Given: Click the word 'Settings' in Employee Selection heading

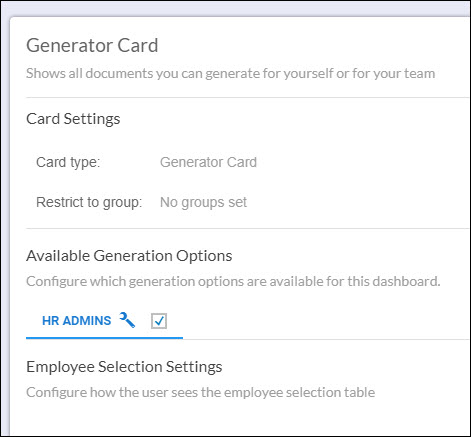Looking at the screenshot, I should [x=194, y=367].
